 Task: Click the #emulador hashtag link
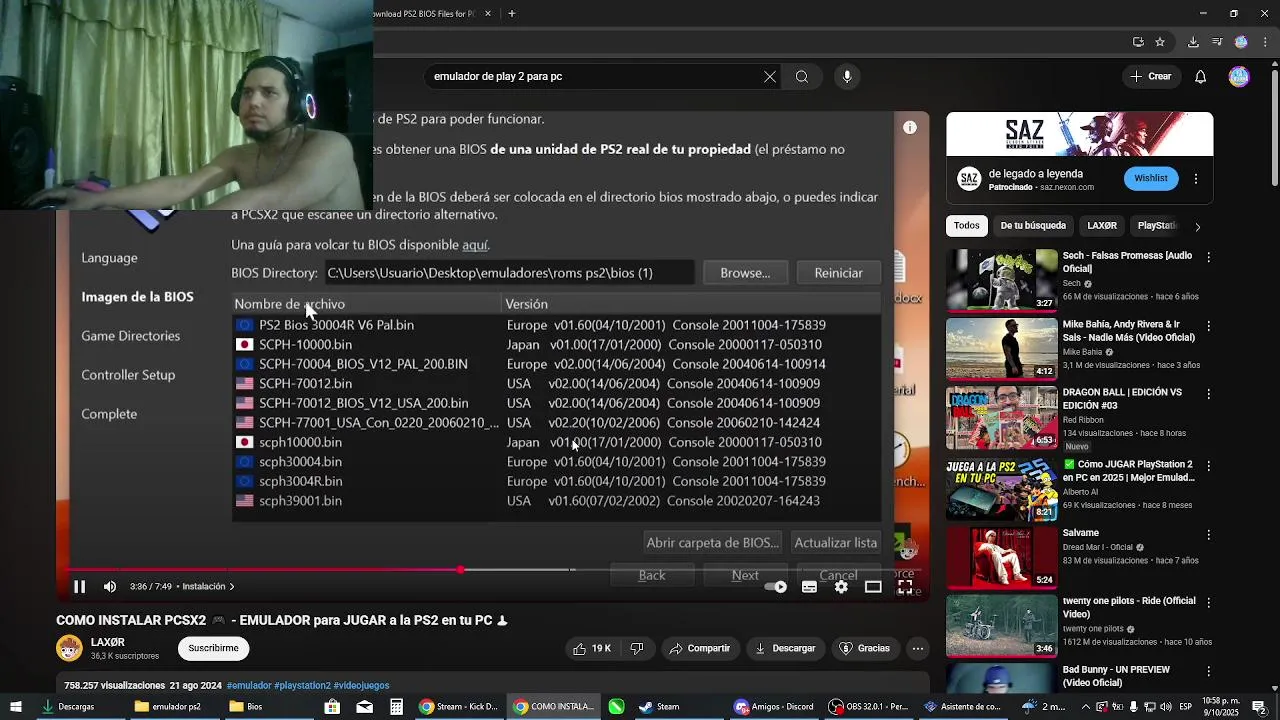[249, 686]
